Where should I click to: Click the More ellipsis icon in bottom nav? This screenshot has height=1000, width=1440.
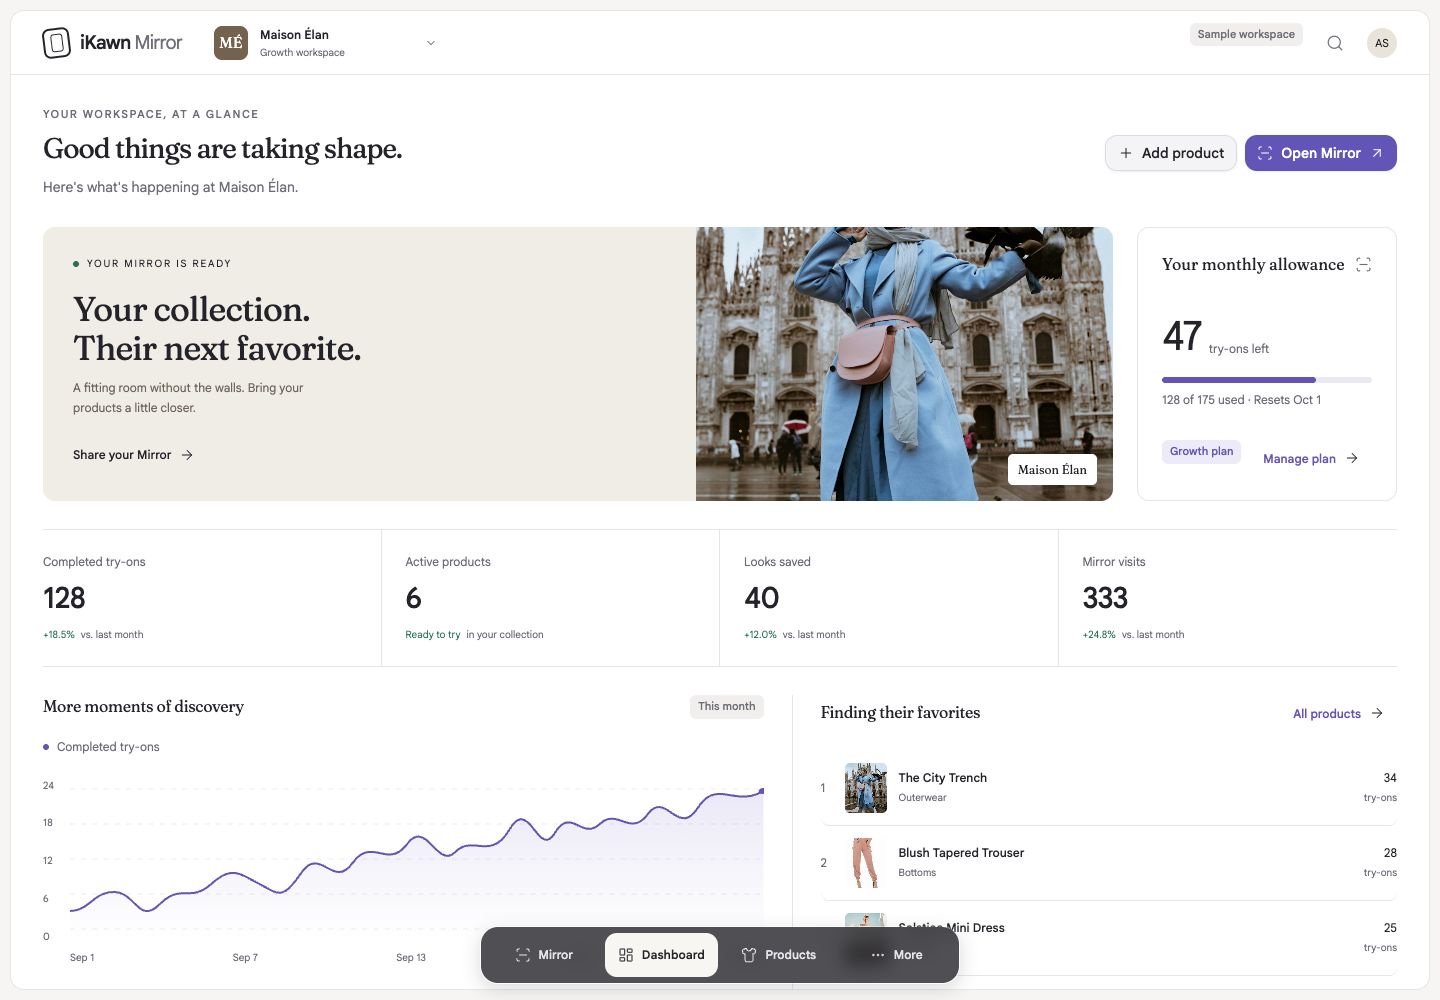coord(877,955)
